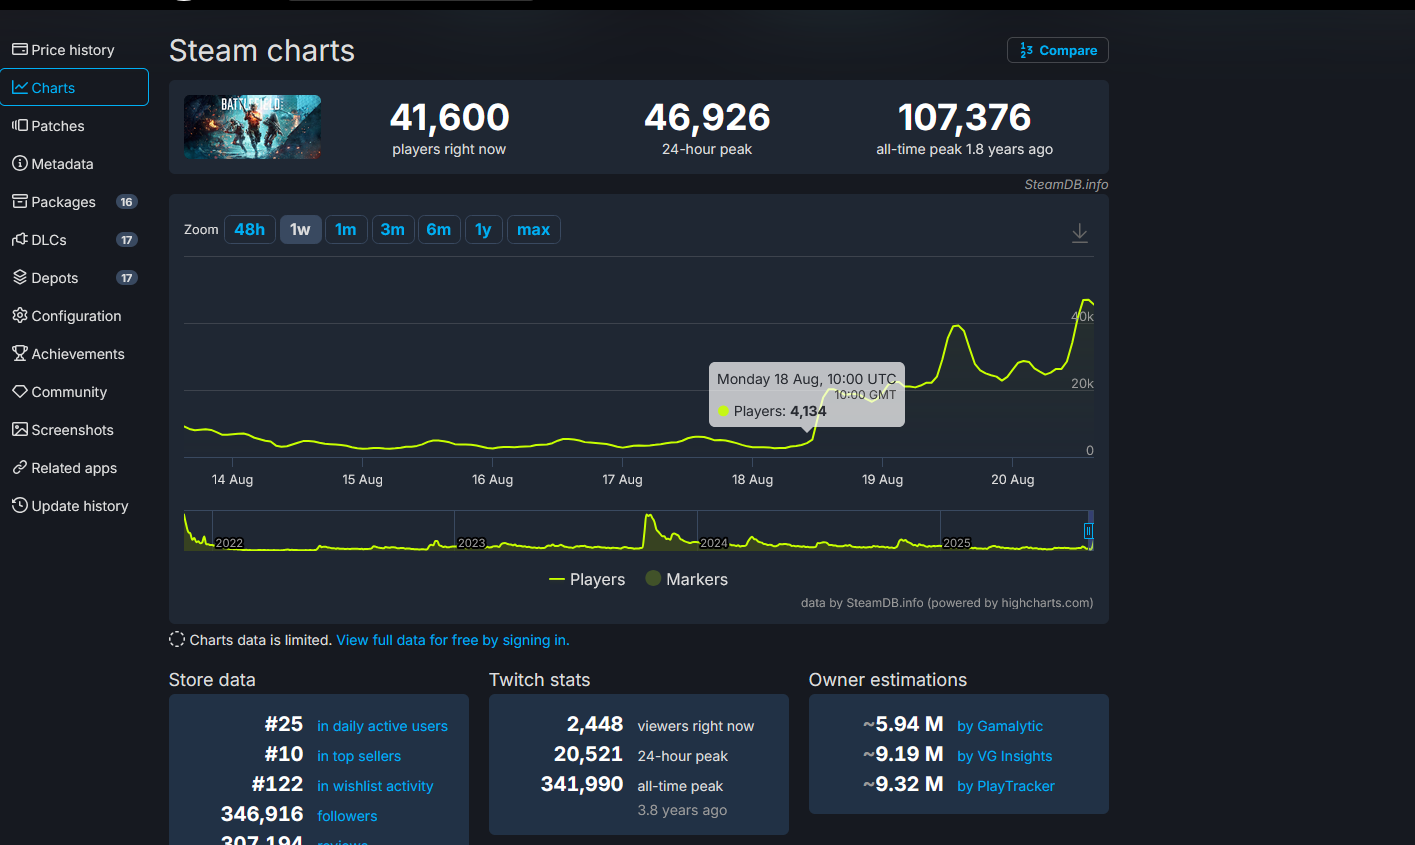The width and height of the screenshot is (1415, 845).
Task: Switch chart zoom to 1m
Action: (346, 230)
